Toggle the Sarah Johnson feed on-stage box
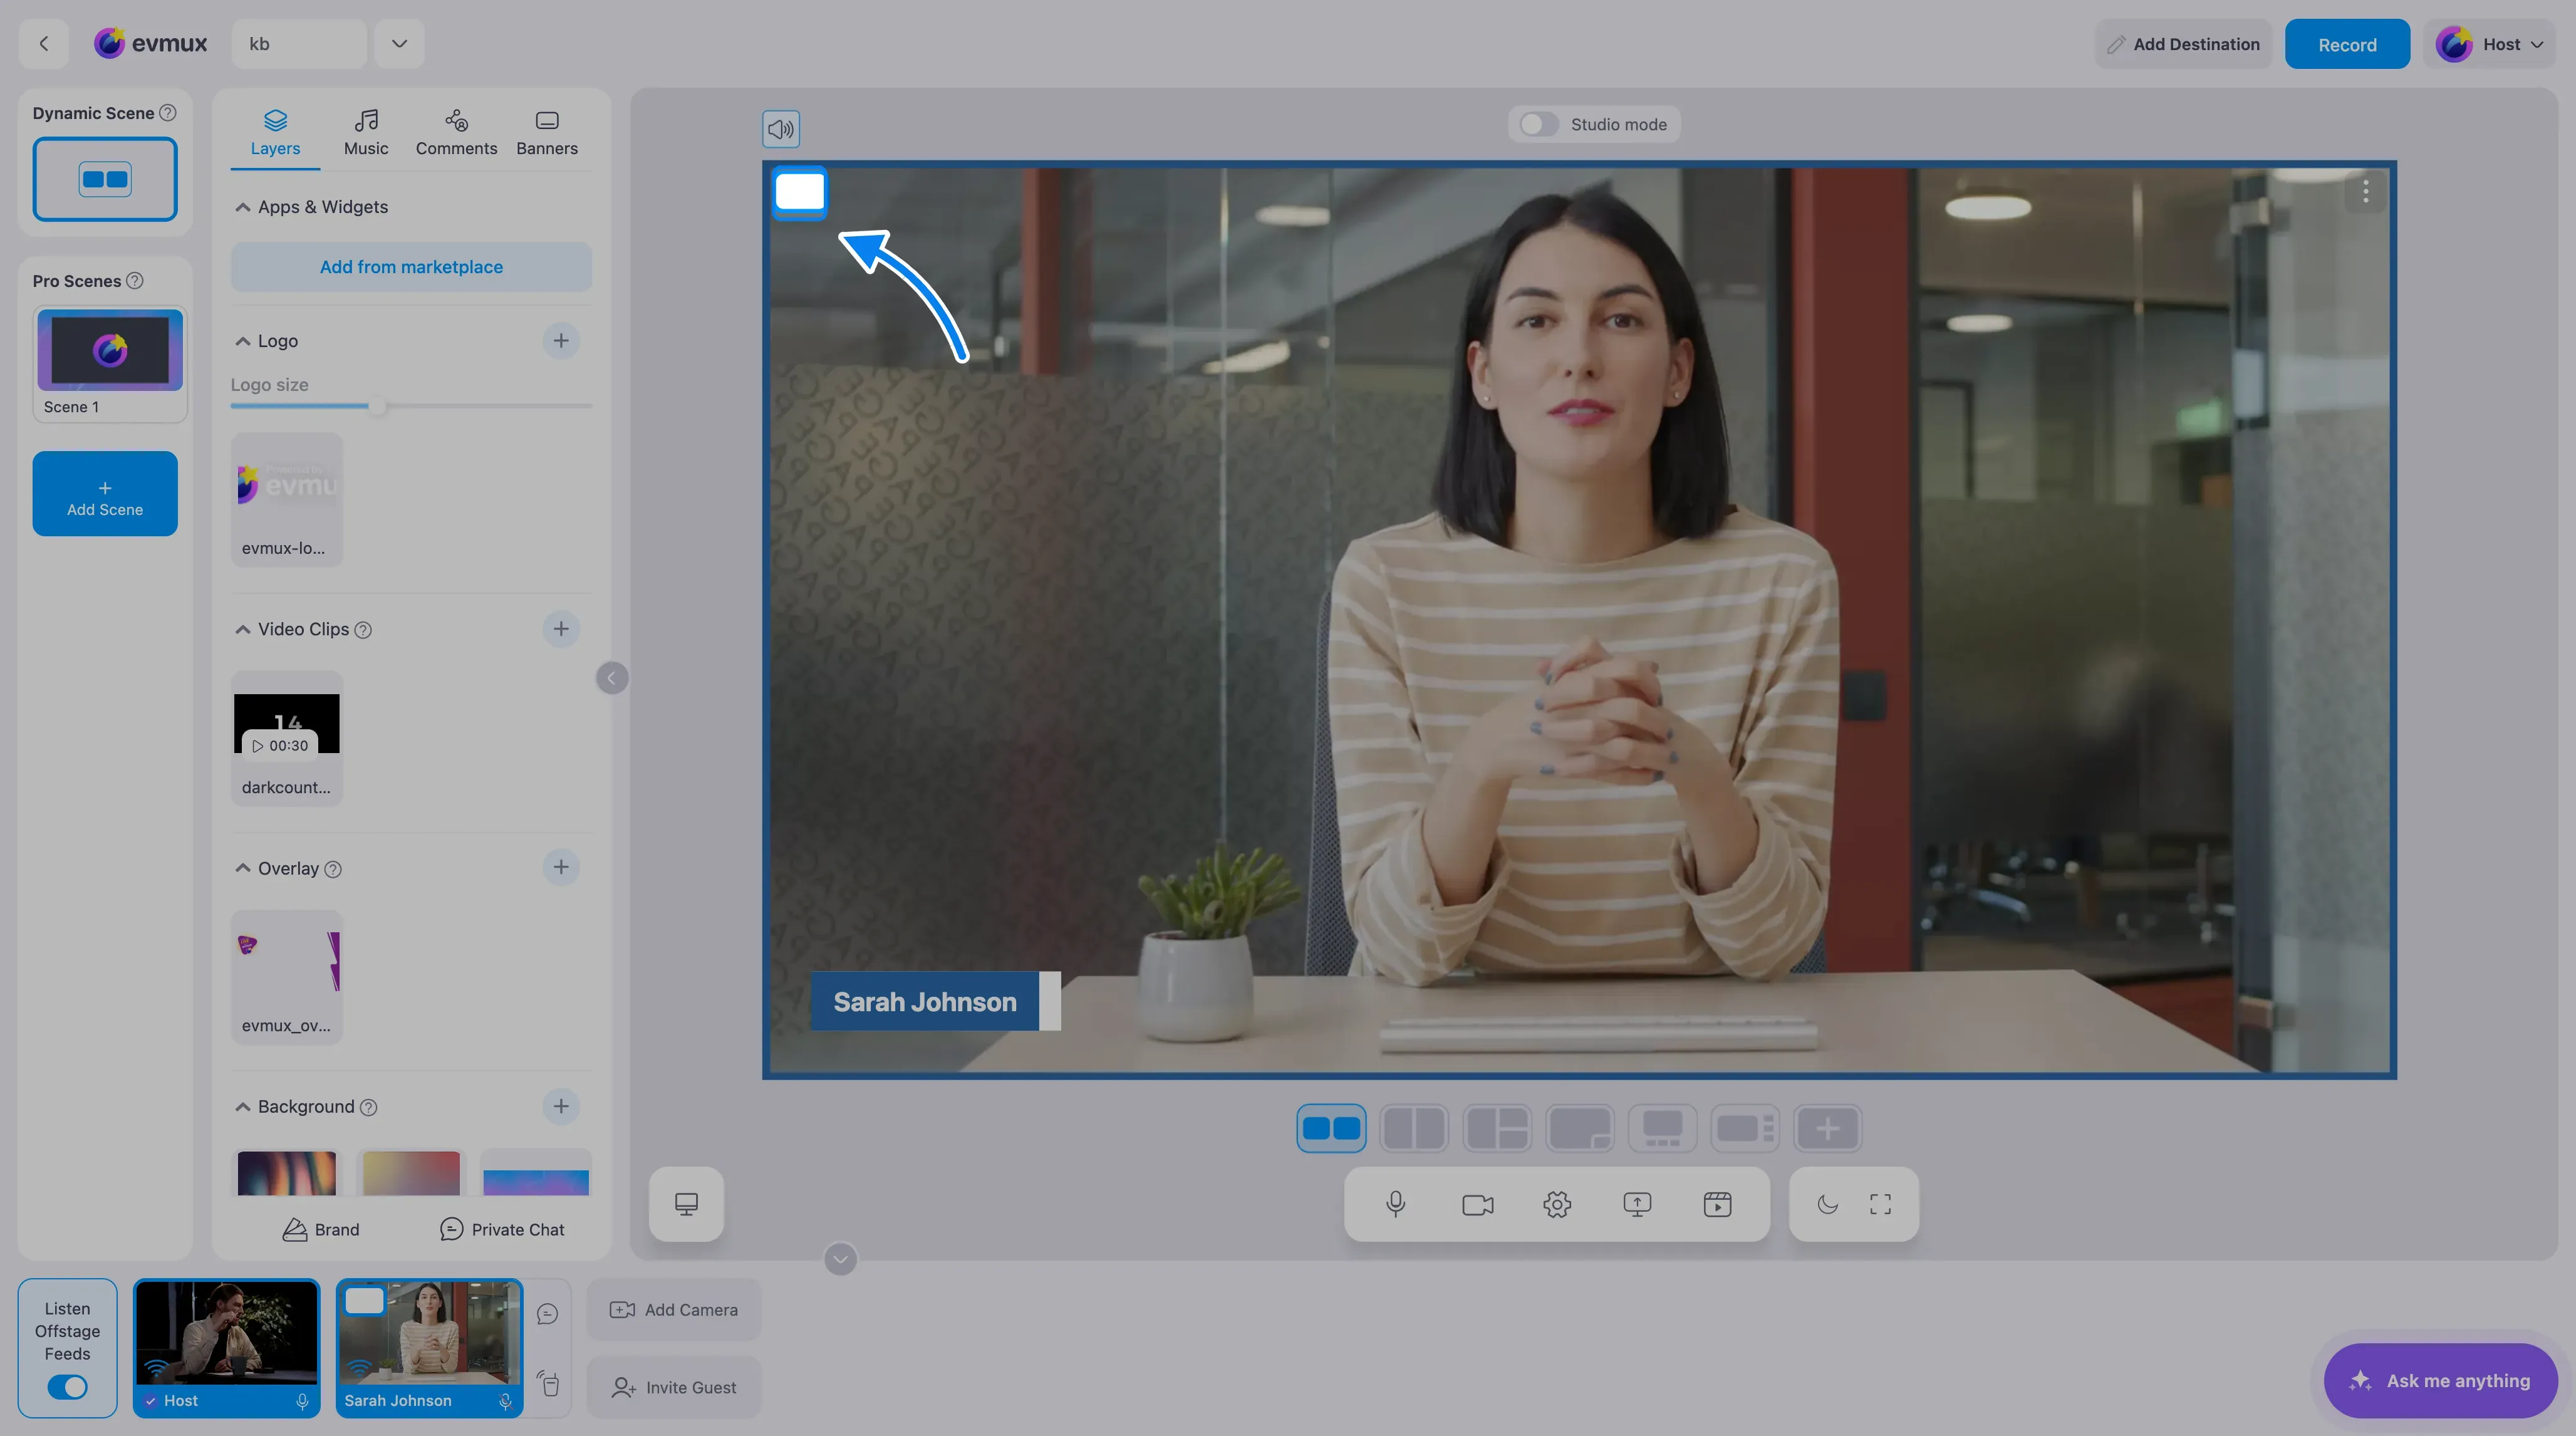This screenshot has height=1436, width=2576. click(x=364, y=1300)
